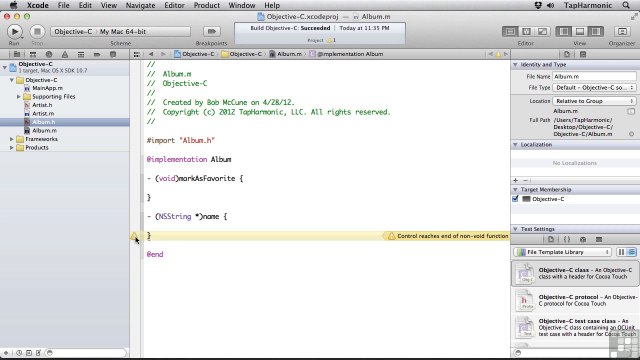Collapse the Text Settings section
Screen dimensions: 640x360
pos(516,229)
